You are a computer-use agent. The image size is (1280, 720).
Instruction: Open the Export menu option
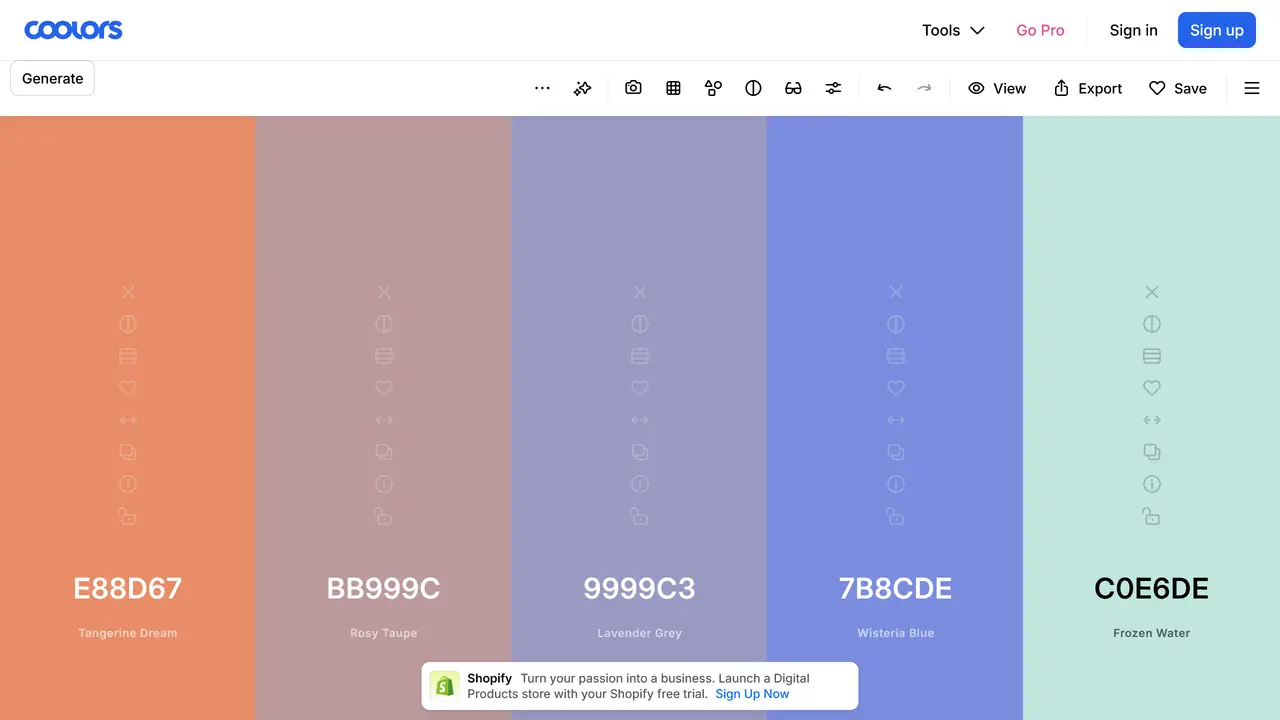pyautogui.click(x=1088, y=88)
